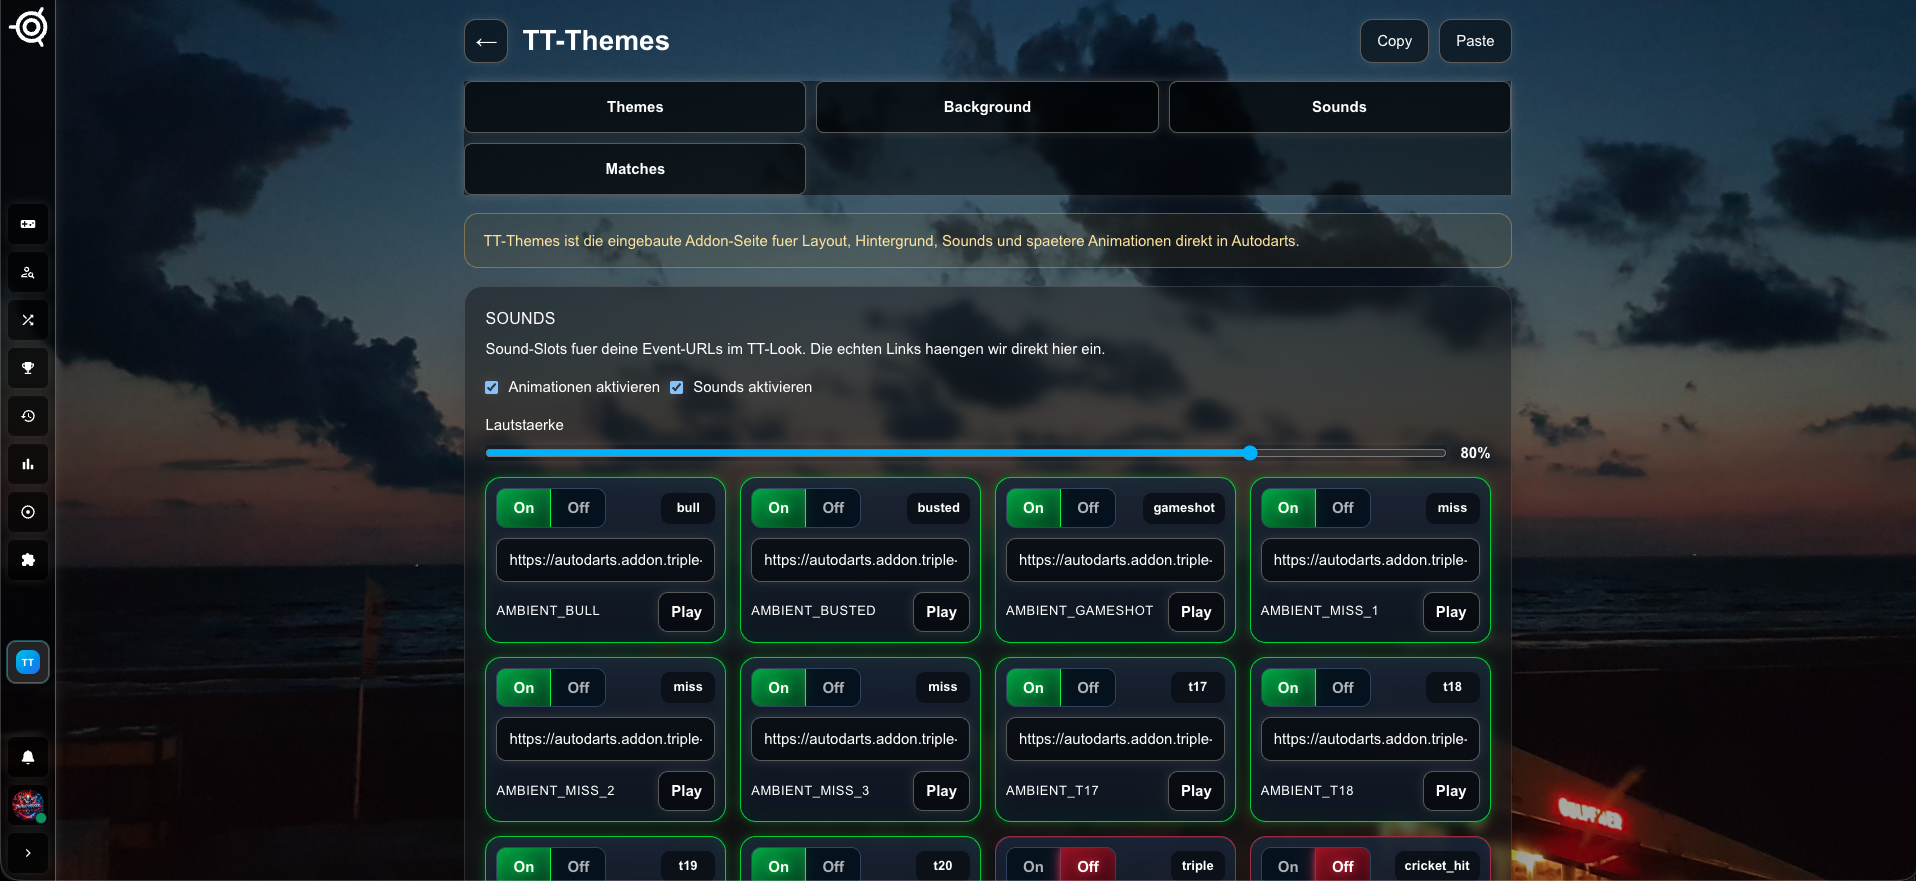Click the 80% volume value
1916x881 pixels.
point(1475,453)
